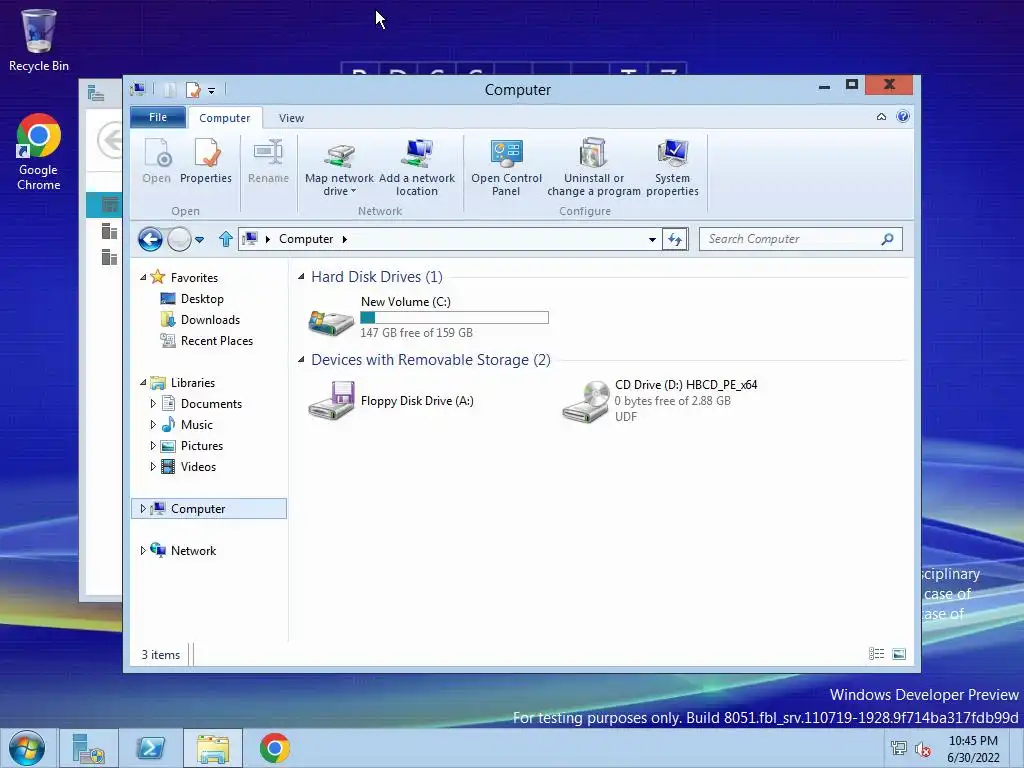
Task: Switch to details view in status bar
Action: [x=876, y=654]
